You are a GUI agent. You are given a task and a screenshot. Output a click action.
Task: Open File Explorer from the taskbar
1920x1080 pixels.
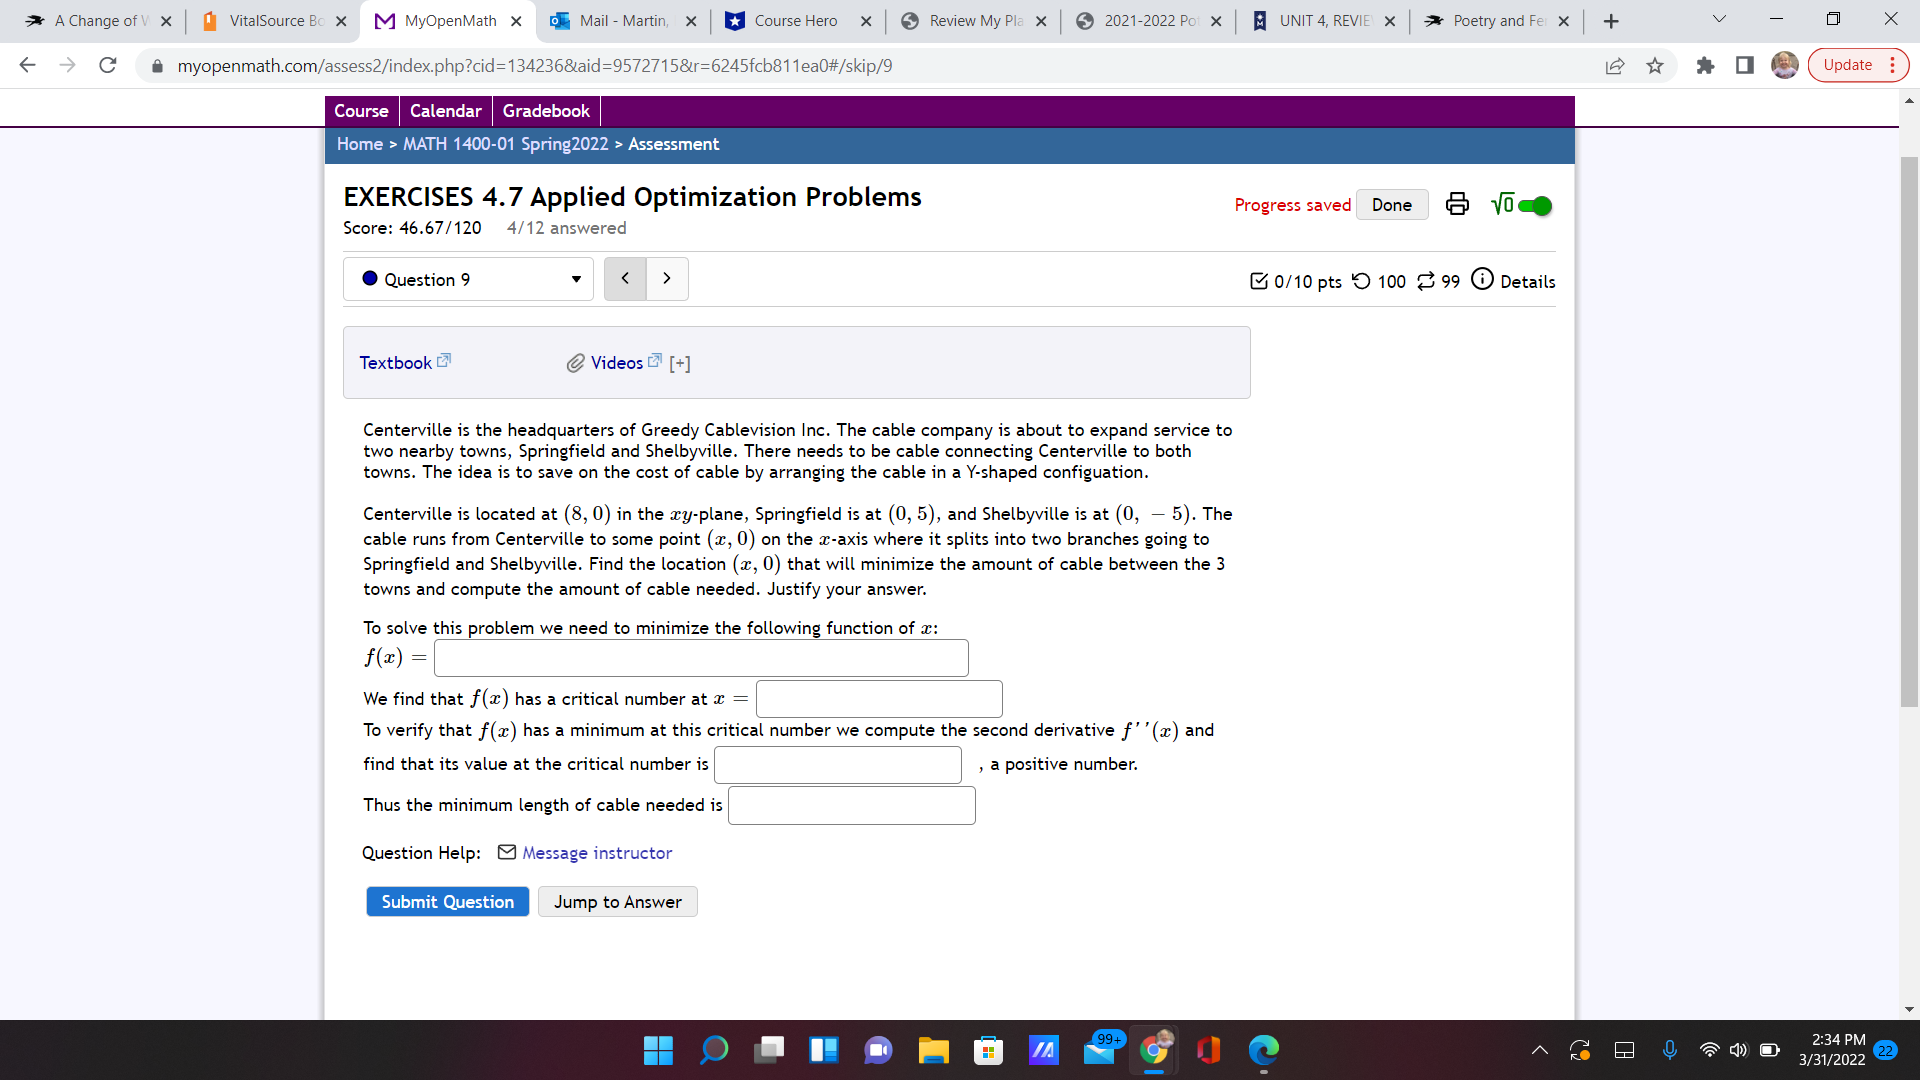[x=933, y=1050]
